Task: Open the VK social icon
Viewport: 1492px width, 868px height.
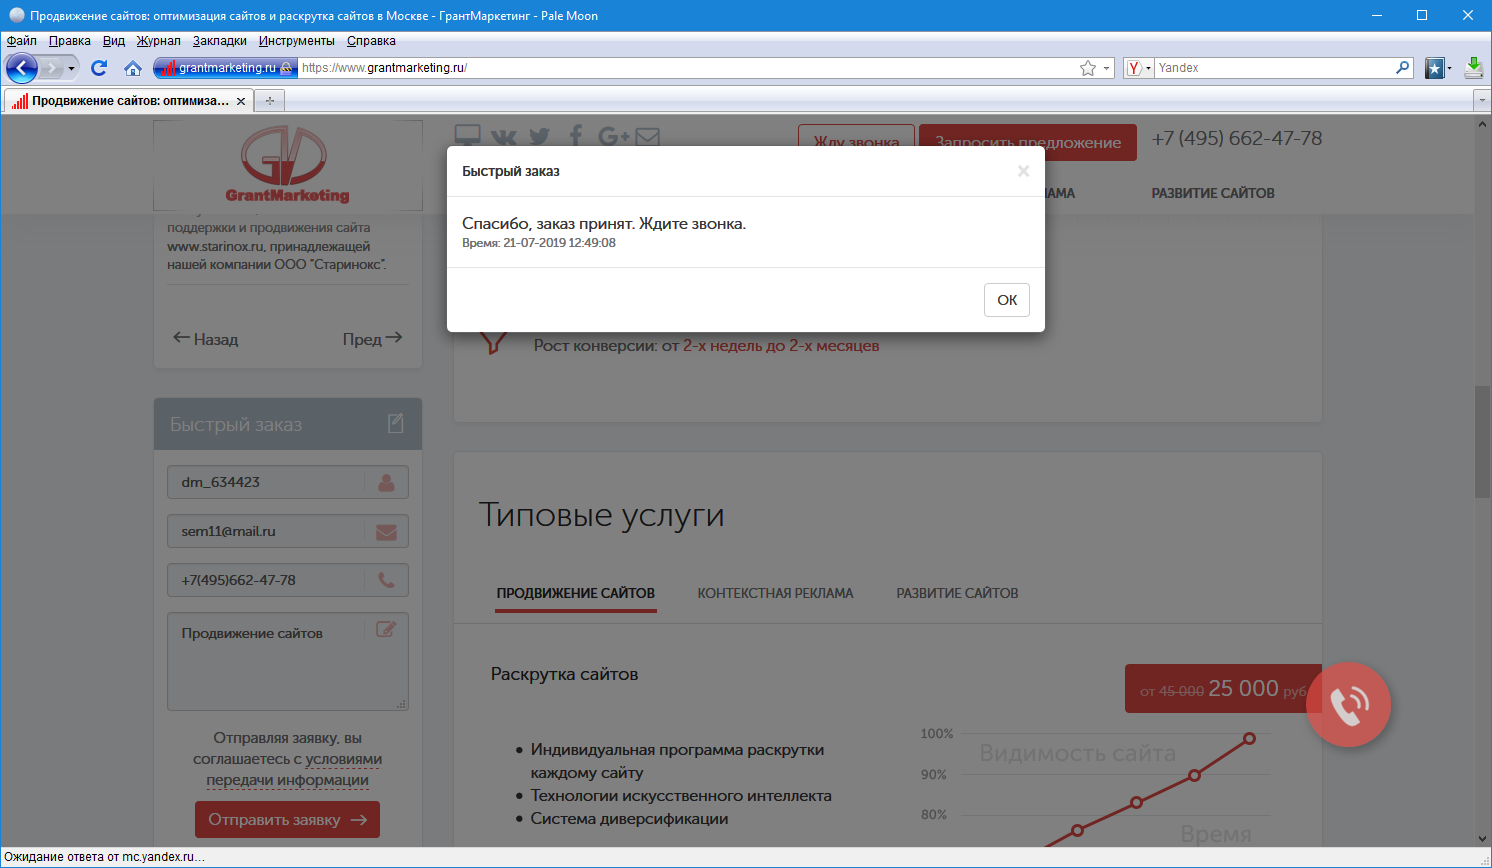Action: pos(504,137)
